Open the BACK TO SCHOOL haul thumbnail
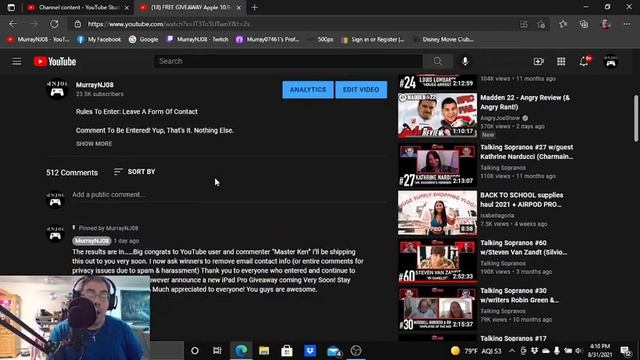The height and width of the screenshot is (360, 640). [x=437, y=213]
